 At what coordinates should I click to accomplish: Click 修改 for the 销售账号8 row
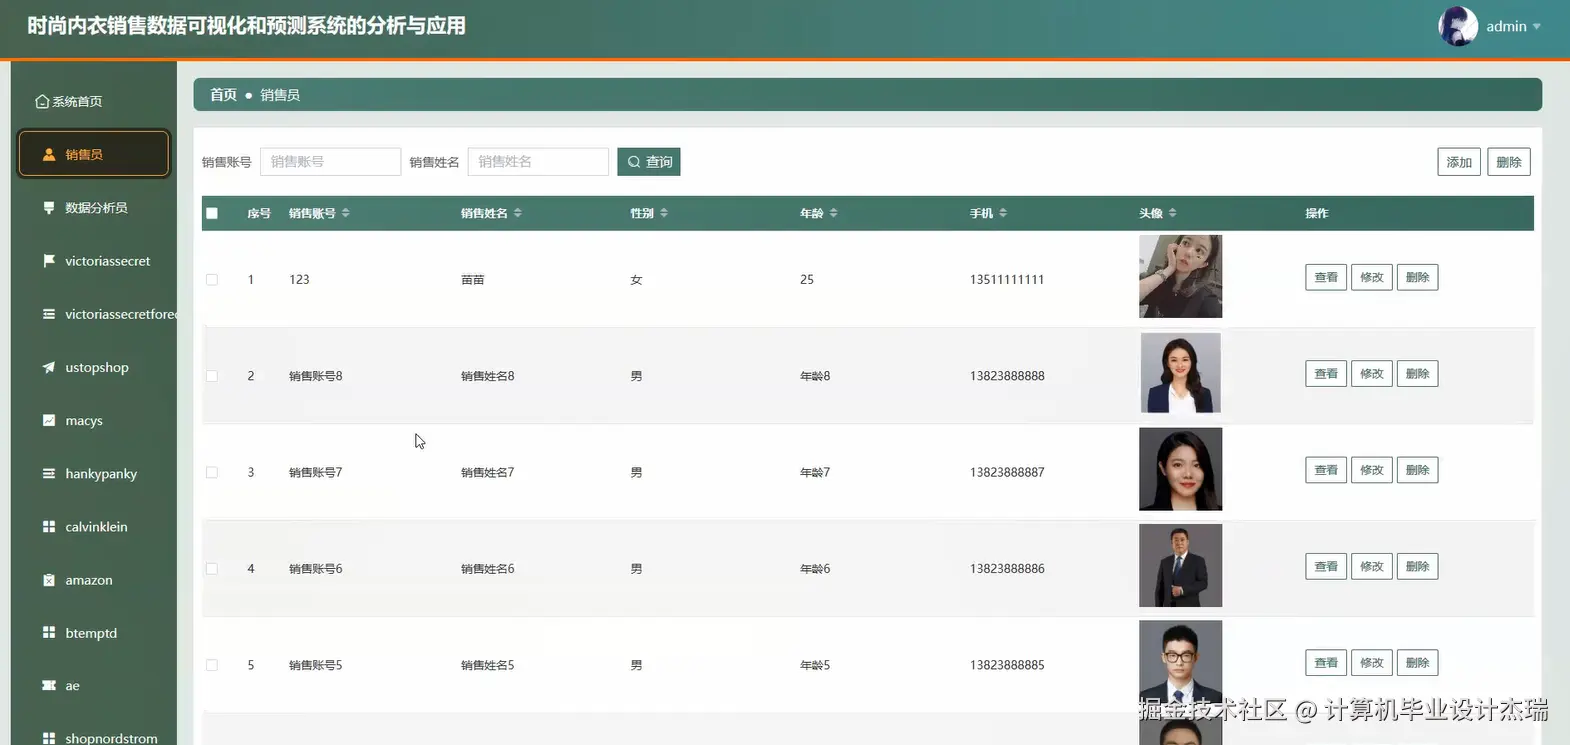click(1372, 374)
